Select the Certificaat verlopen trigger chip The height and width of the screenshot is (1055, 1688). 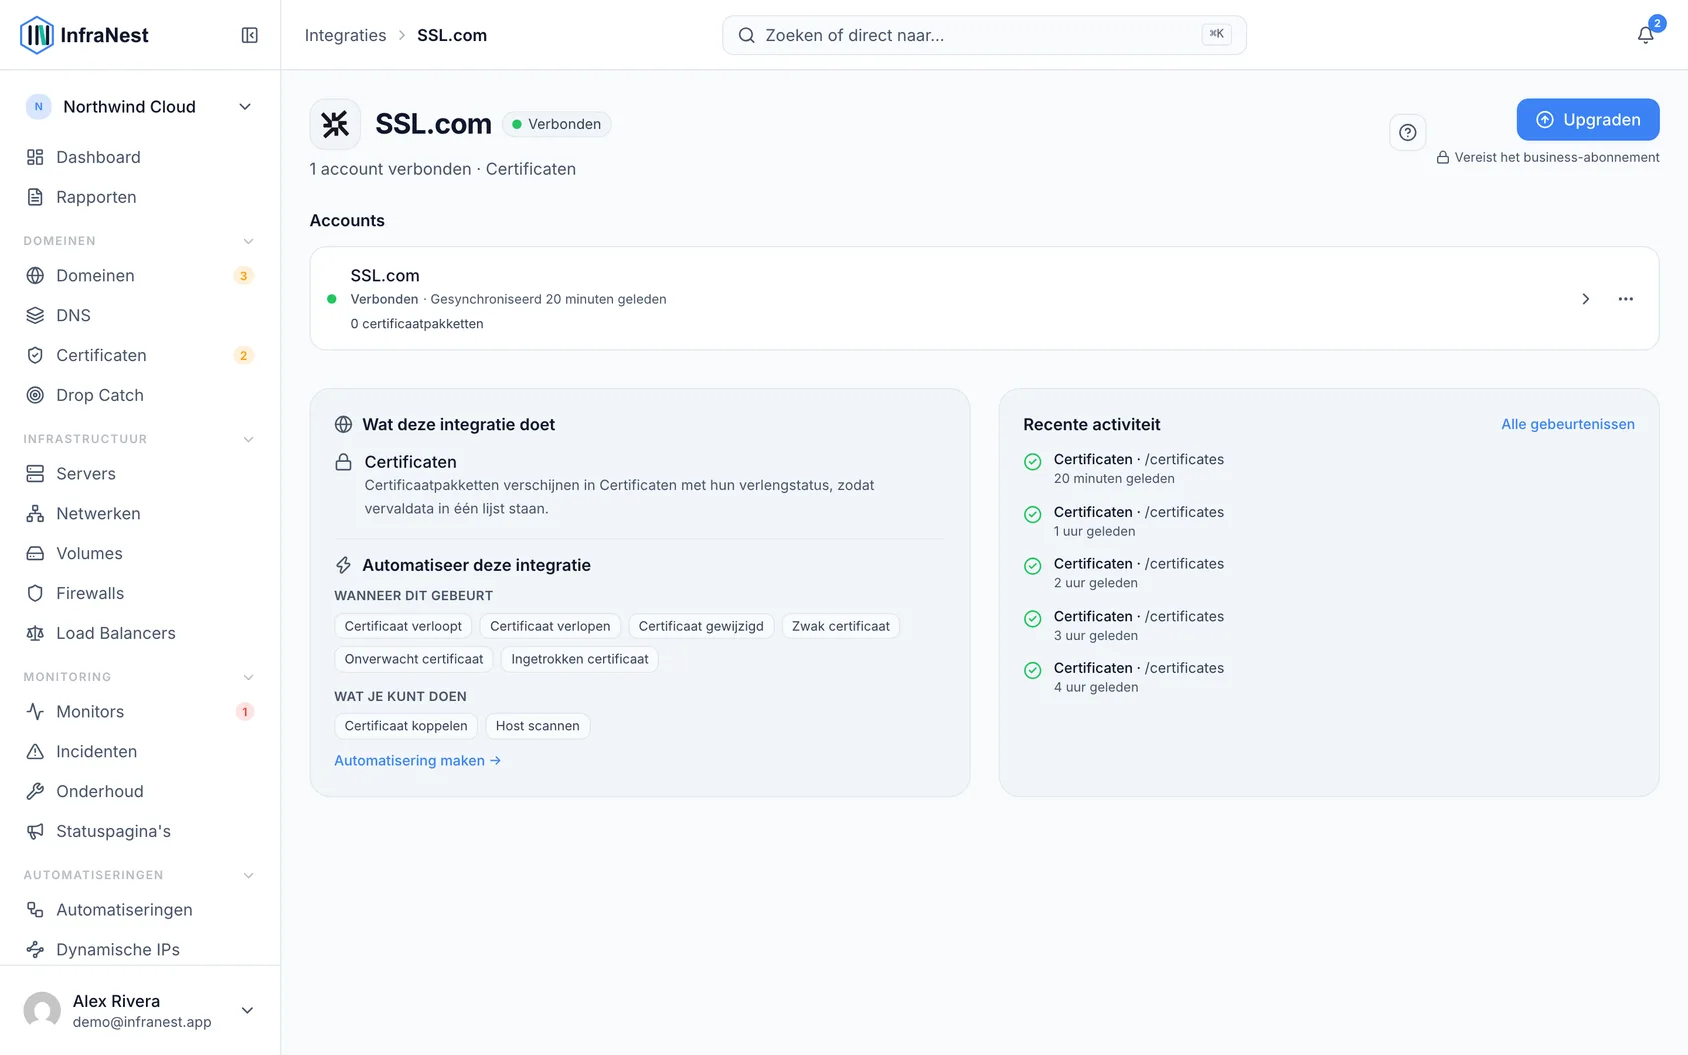pyautogui.click(x=550, y=626)
